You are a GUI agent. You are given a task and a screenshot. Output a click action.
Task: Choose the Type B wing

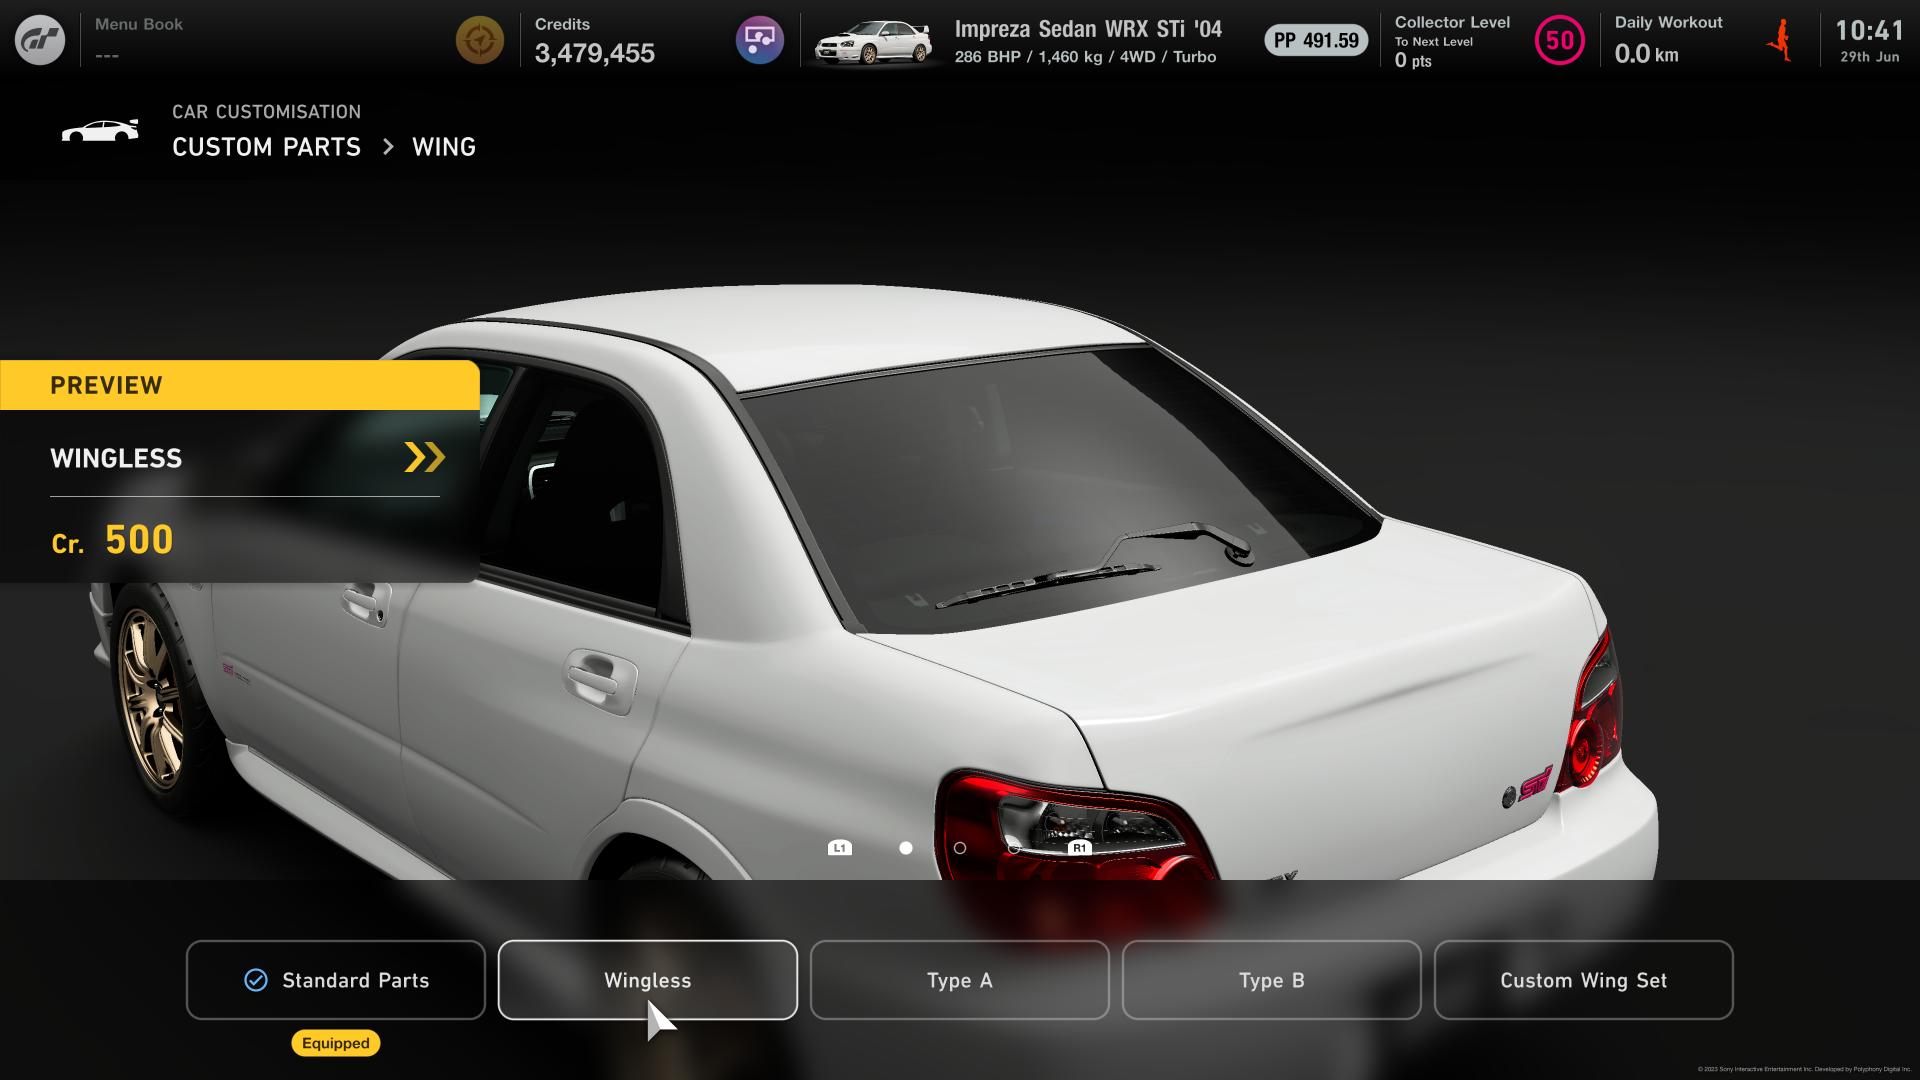[1272, 980]
